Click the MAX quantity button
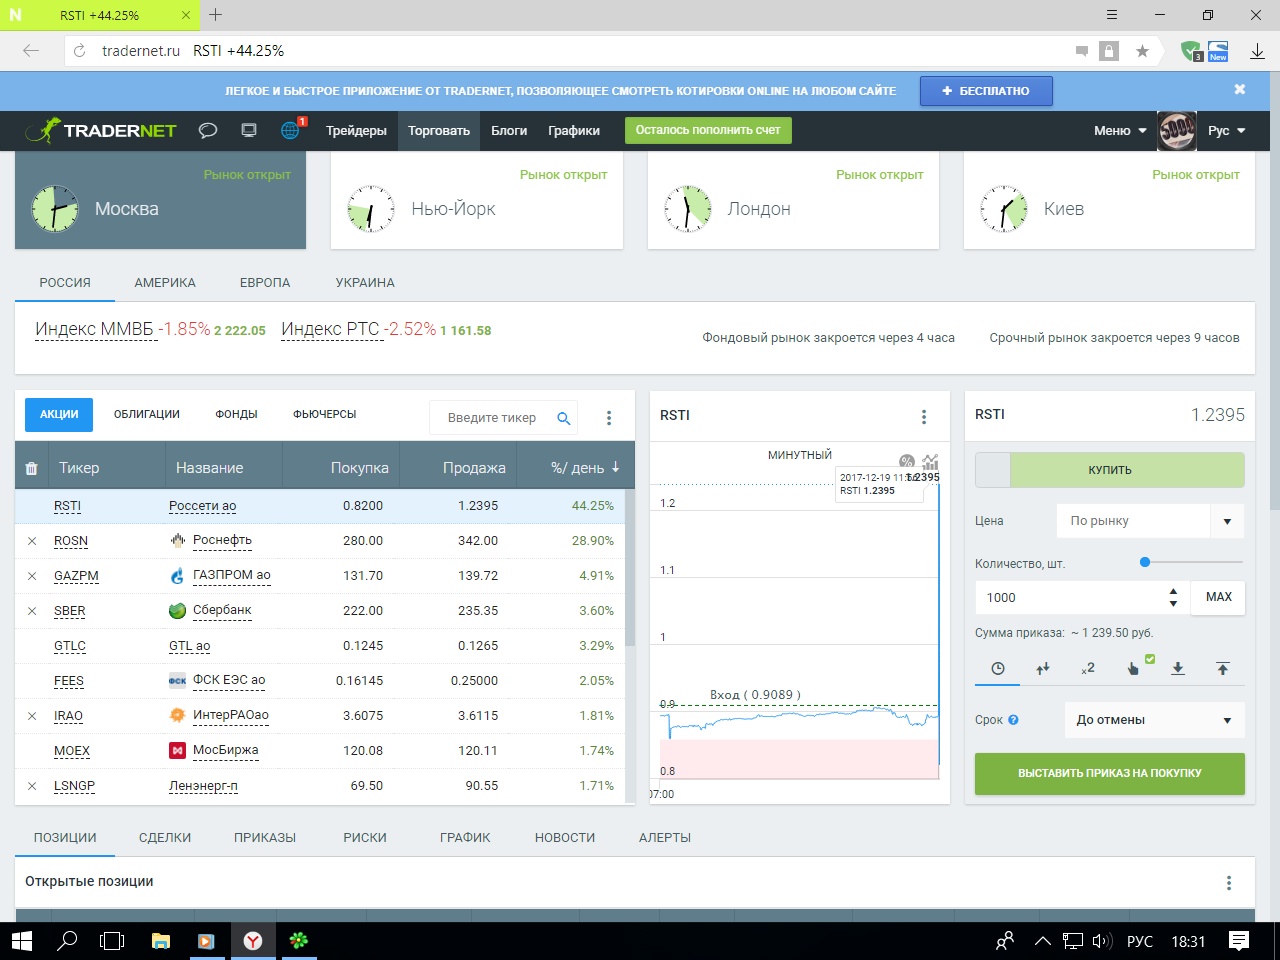 tap(1219, 597)
